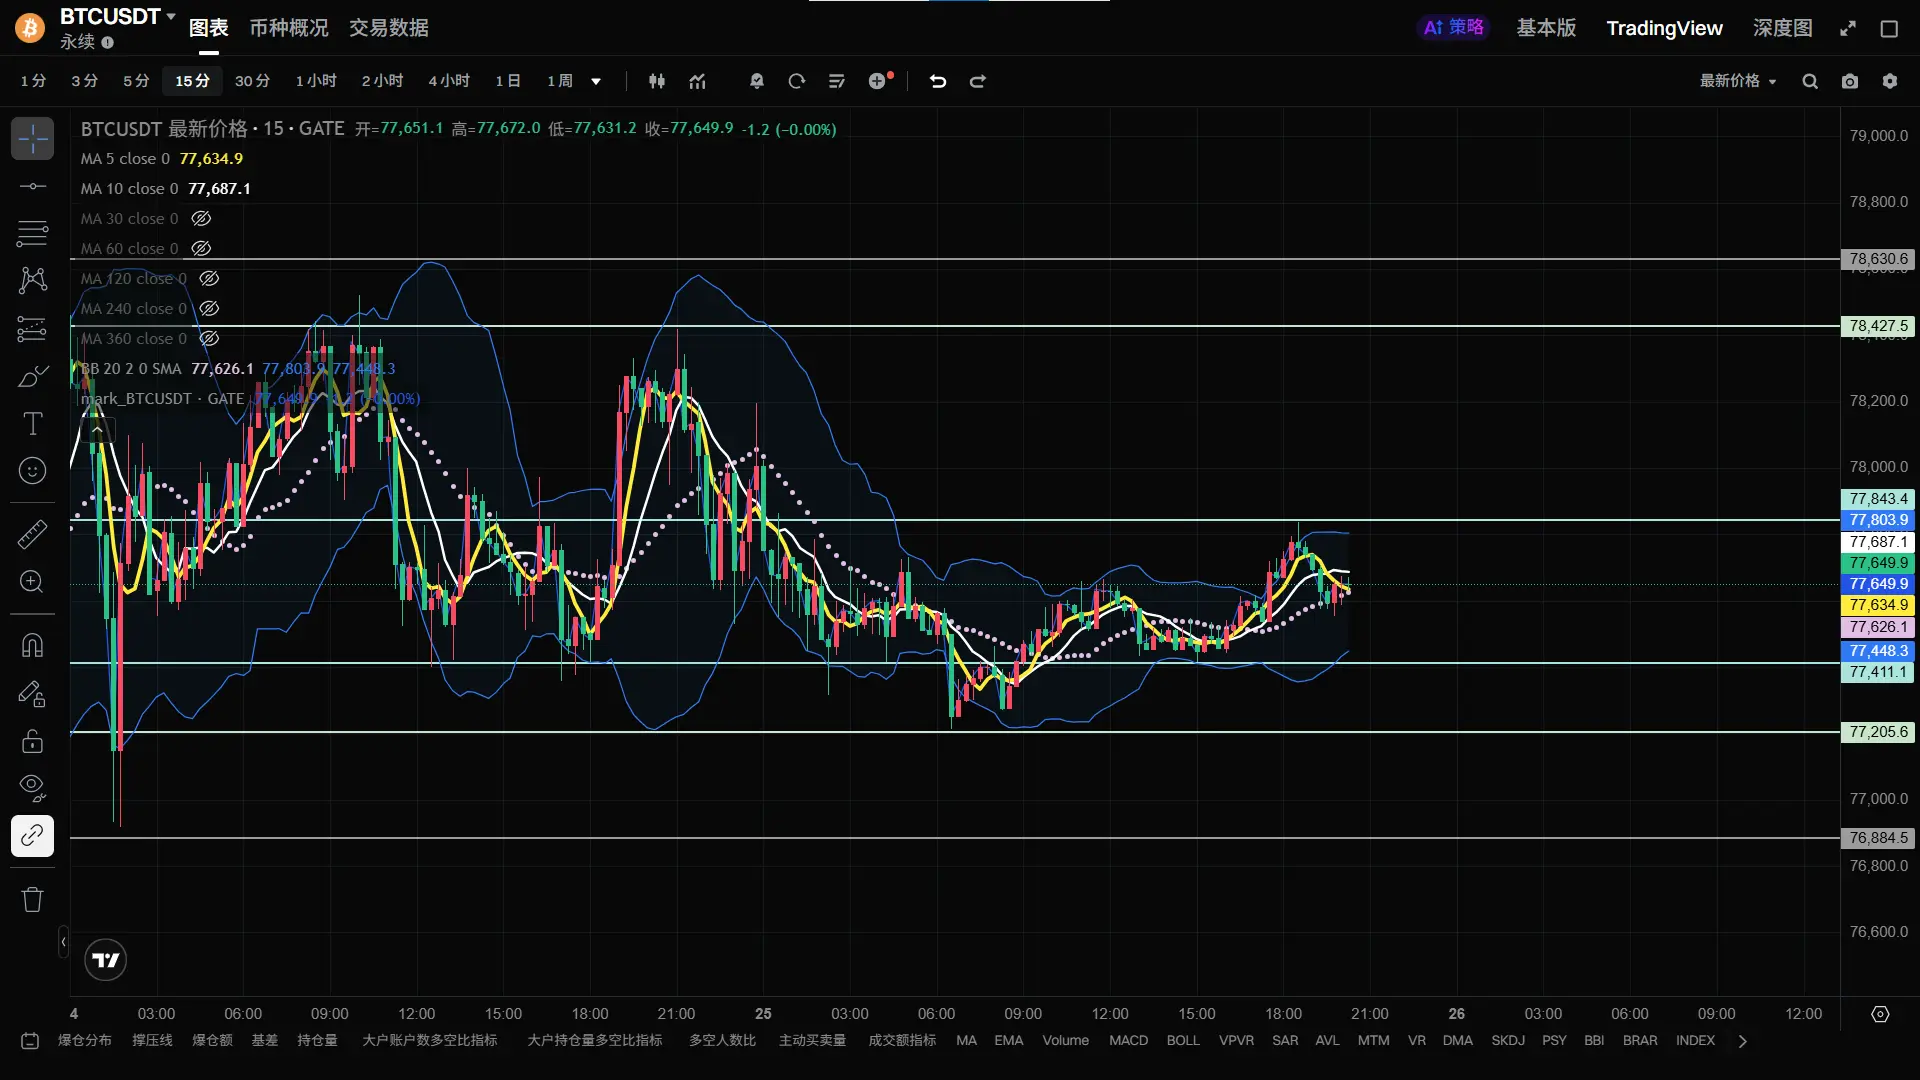
Task: Open the indicators button in toolbar
Action: click(x=698, y=81)
